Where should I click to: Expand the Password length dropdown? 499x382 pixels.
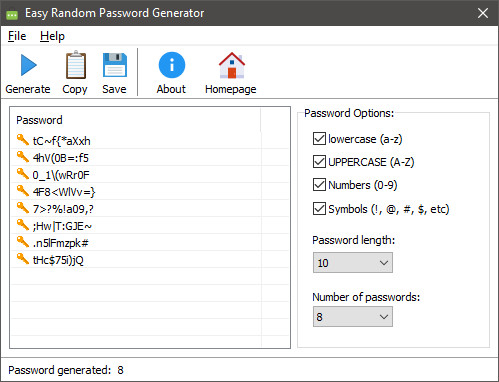[x=353, y=263]
